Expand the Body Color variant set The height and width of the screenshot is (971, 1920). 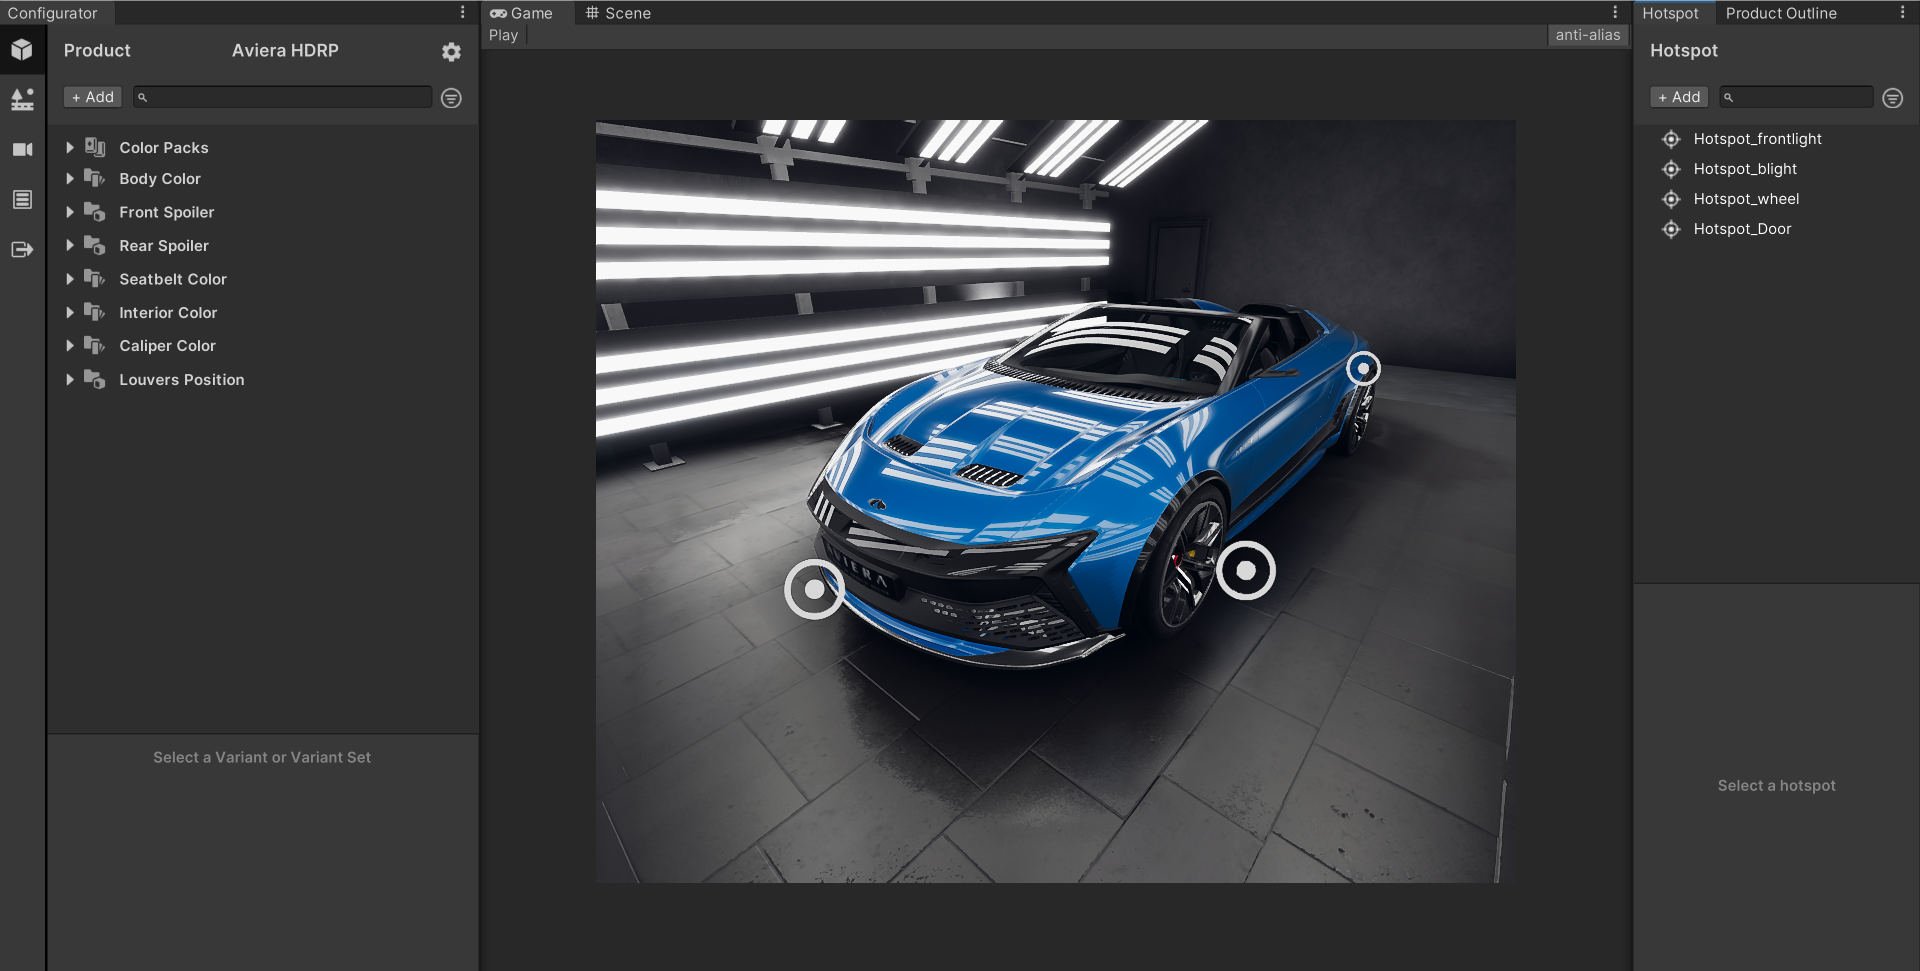[70, 179]
